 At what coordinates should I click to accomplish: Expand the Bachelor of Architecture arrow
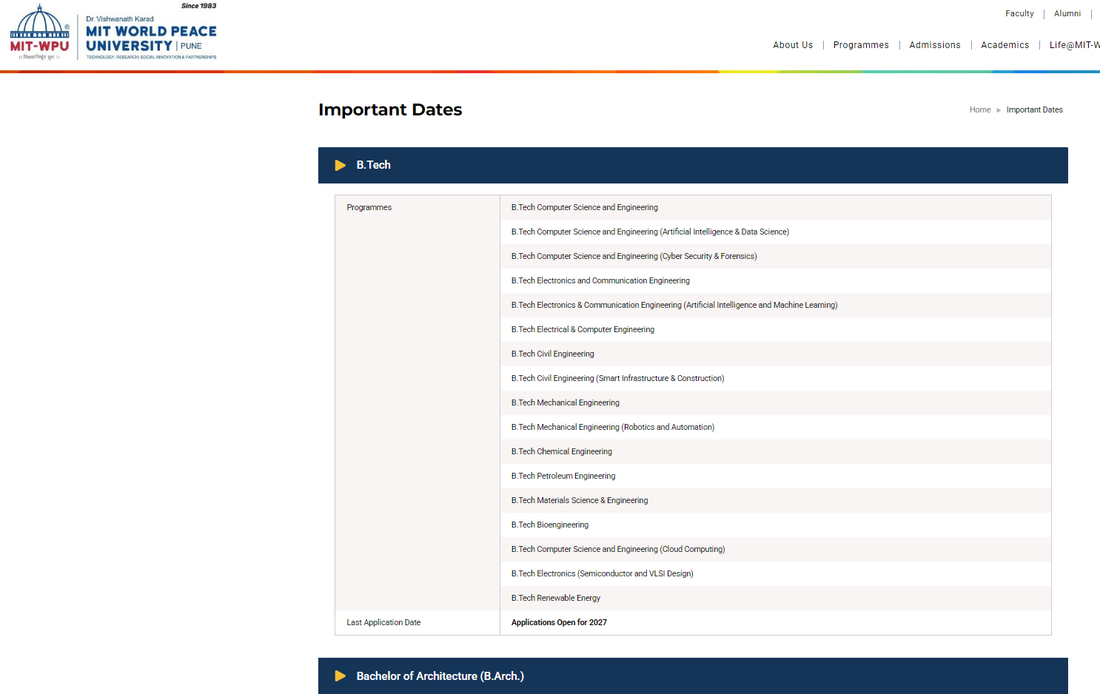click(x=340, y=676)
